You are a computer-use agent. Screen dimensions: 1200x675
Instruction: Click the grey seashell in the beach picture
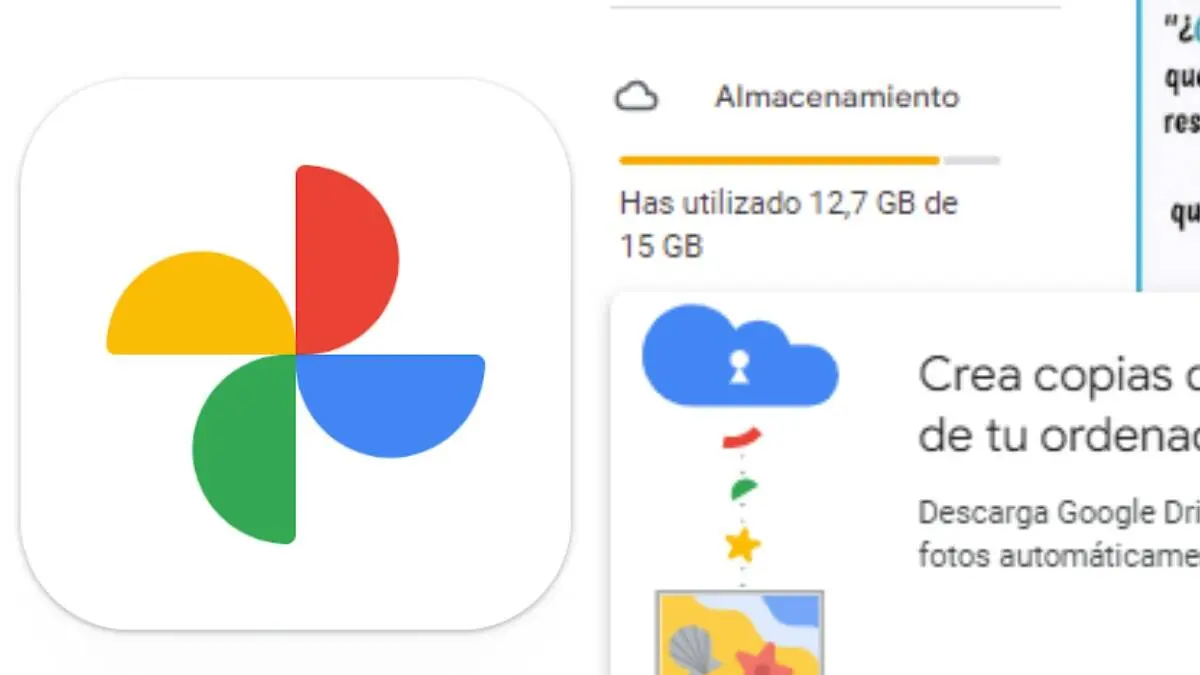[693, 652]
